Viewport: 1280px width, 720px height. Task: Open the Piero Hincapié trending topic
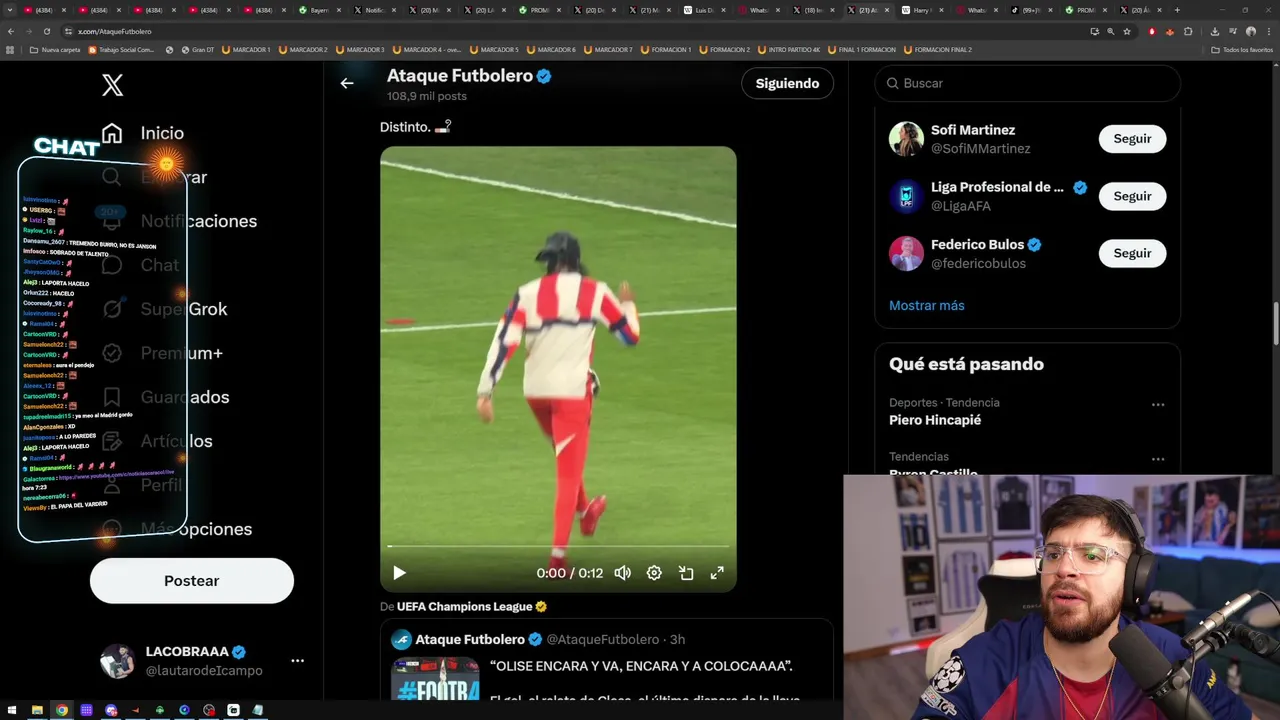tap(935, 420)
